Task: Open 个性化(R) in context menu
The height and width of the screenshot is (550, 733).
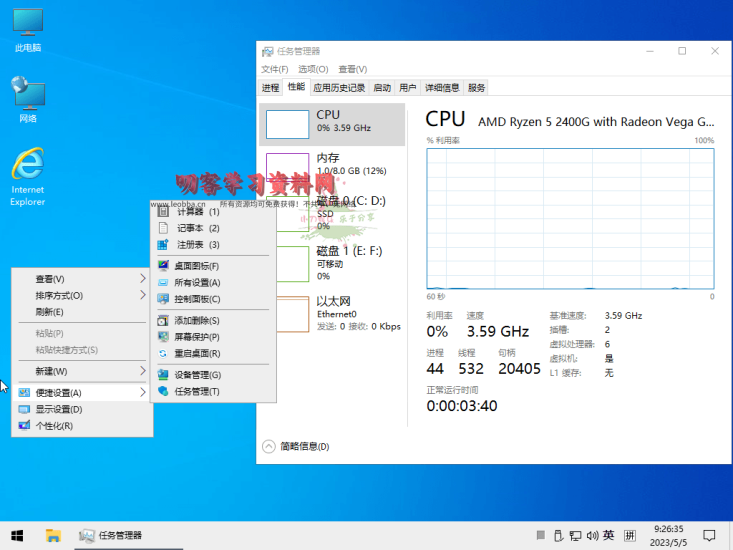Action: tap(82, 426)
